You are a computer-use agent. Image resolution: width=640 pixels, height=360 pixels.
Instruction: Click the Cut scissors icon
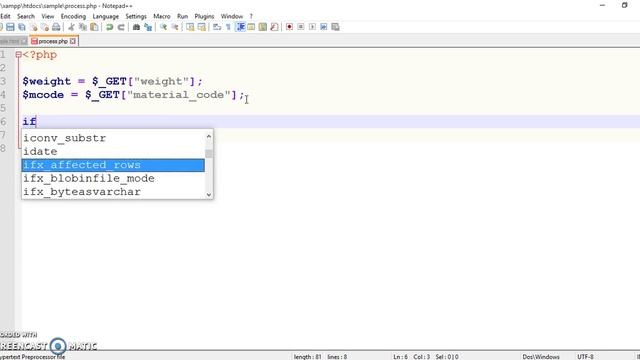[71, 27]
